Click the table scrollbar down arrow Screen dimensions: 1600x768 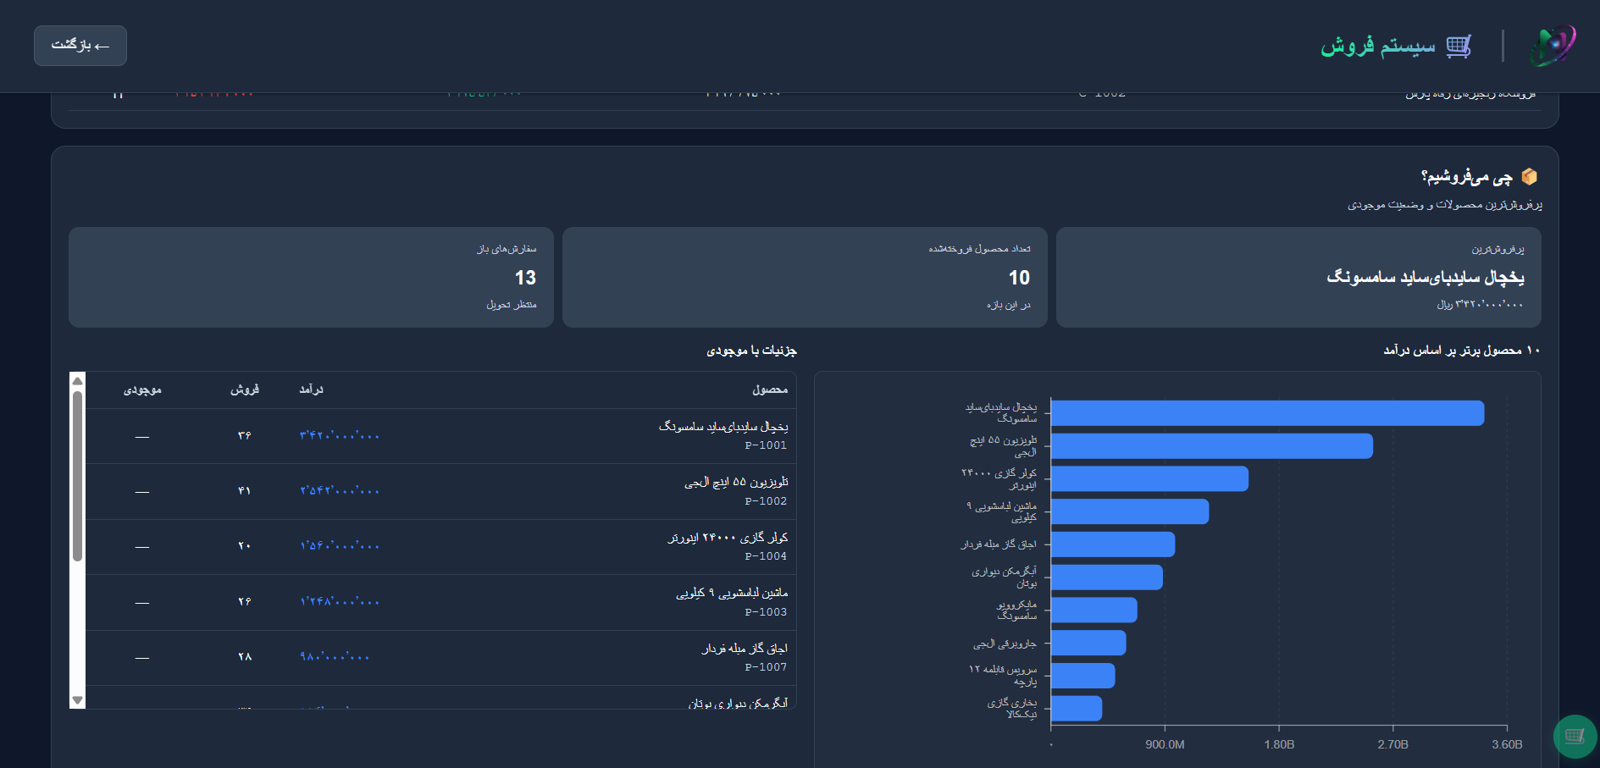pyautogui.click(x=77, y=700)
